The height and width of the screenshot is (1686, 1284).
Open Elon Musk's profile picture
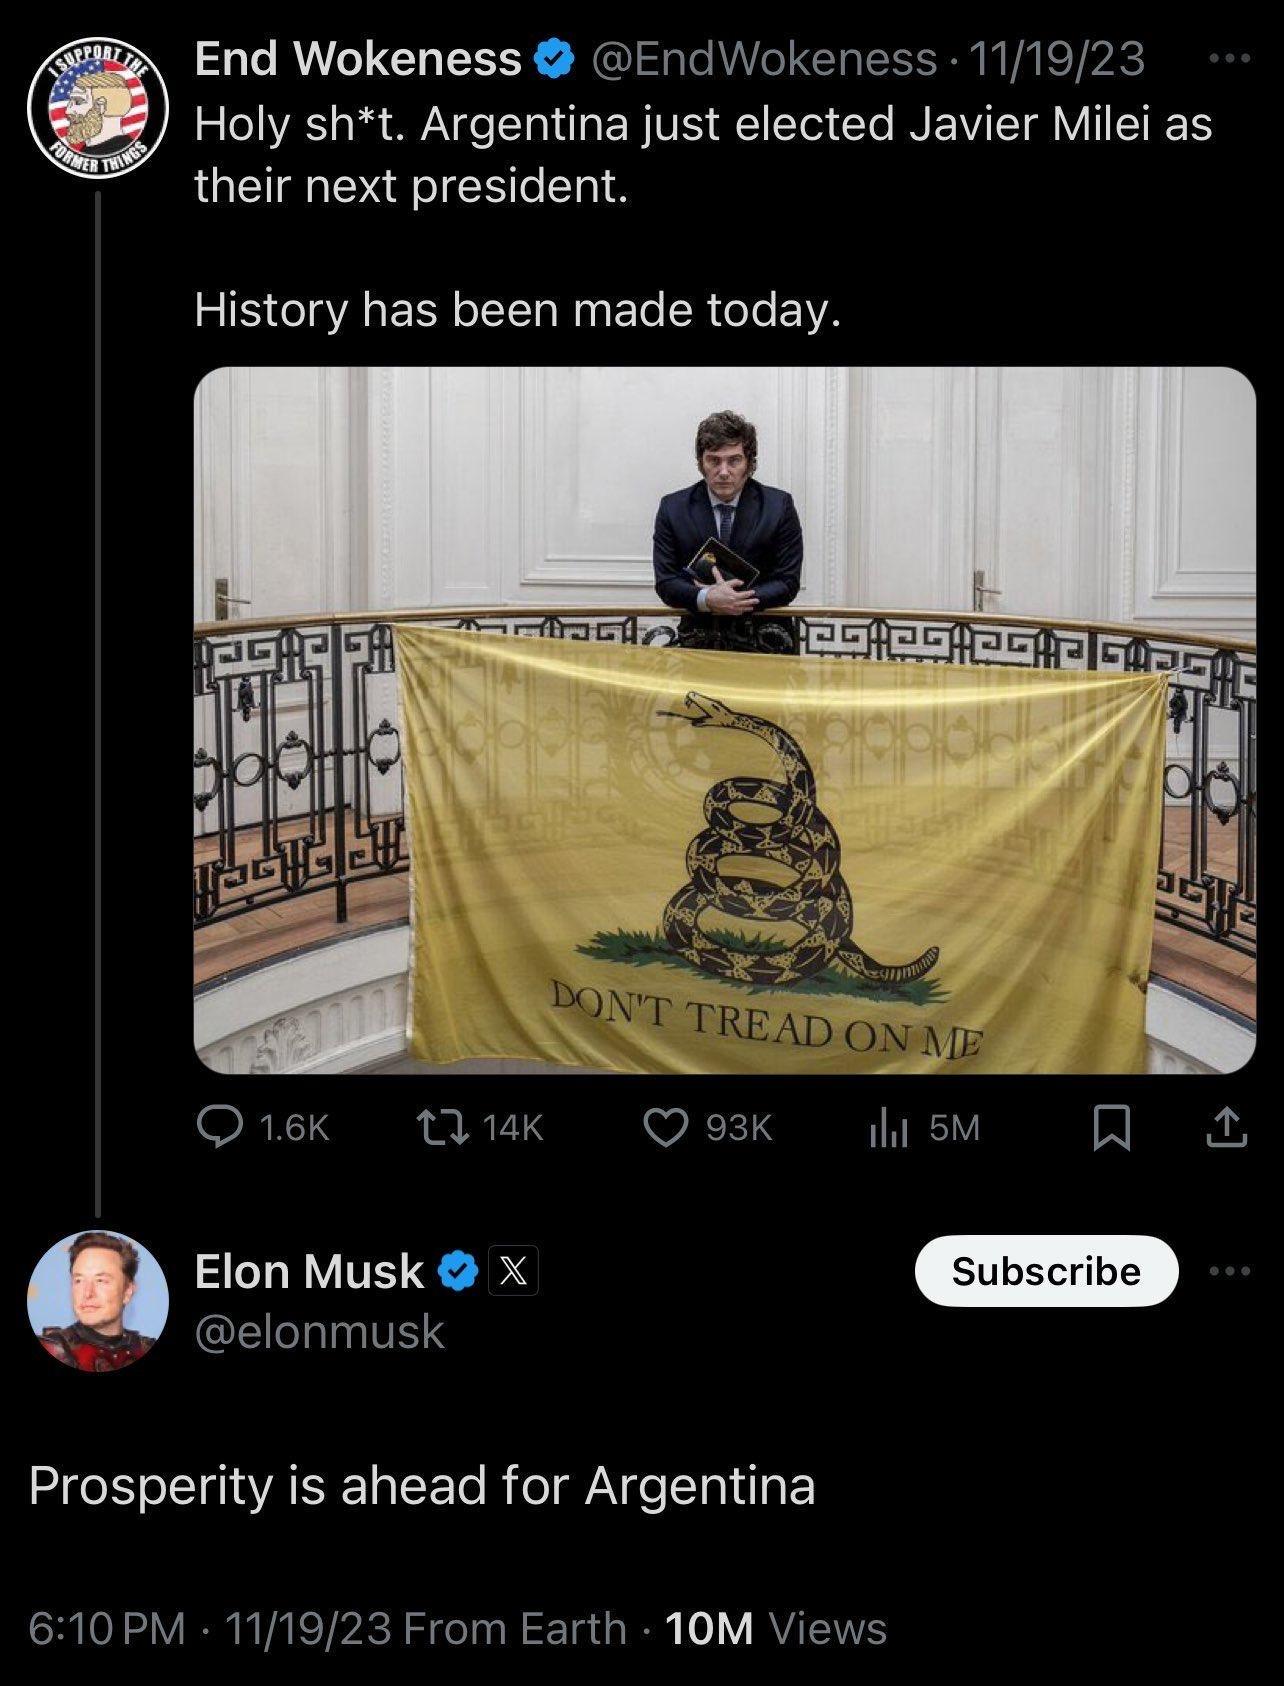point(97,1300)
